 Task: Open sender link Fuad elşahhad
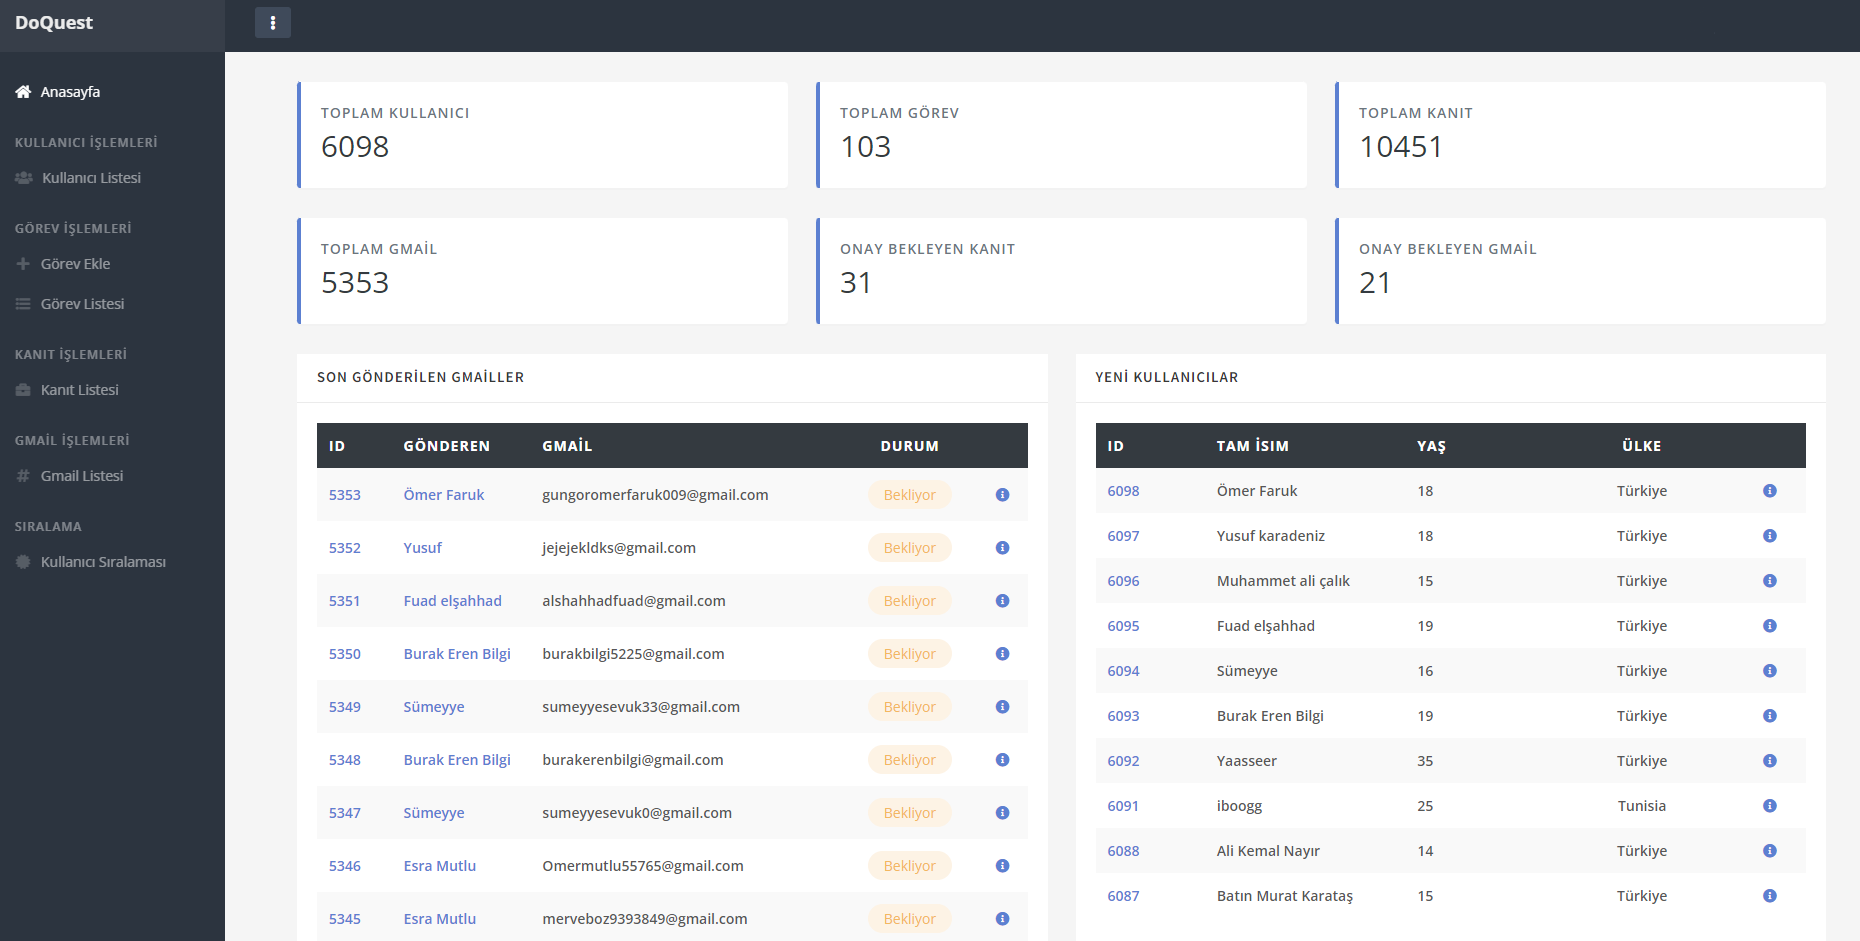pos(452,601)
